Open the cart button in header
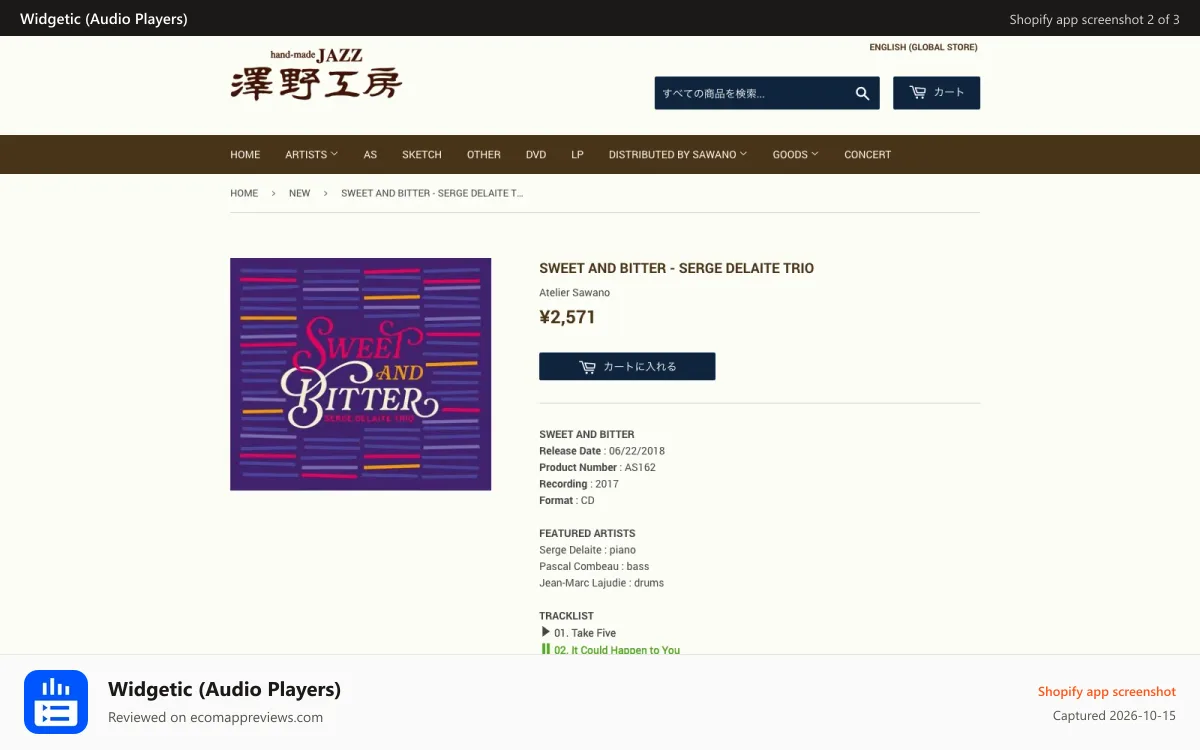Viewport: 1200px width, 750px height. pos(936,93)
